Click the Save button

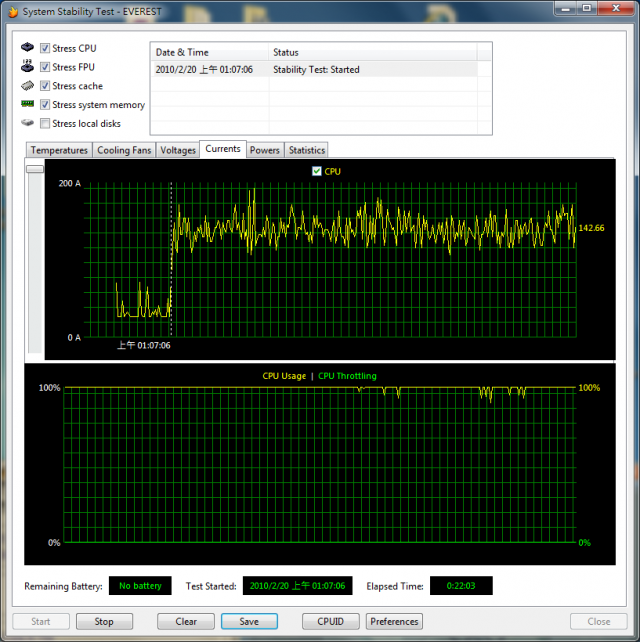(x=249, y=622)
